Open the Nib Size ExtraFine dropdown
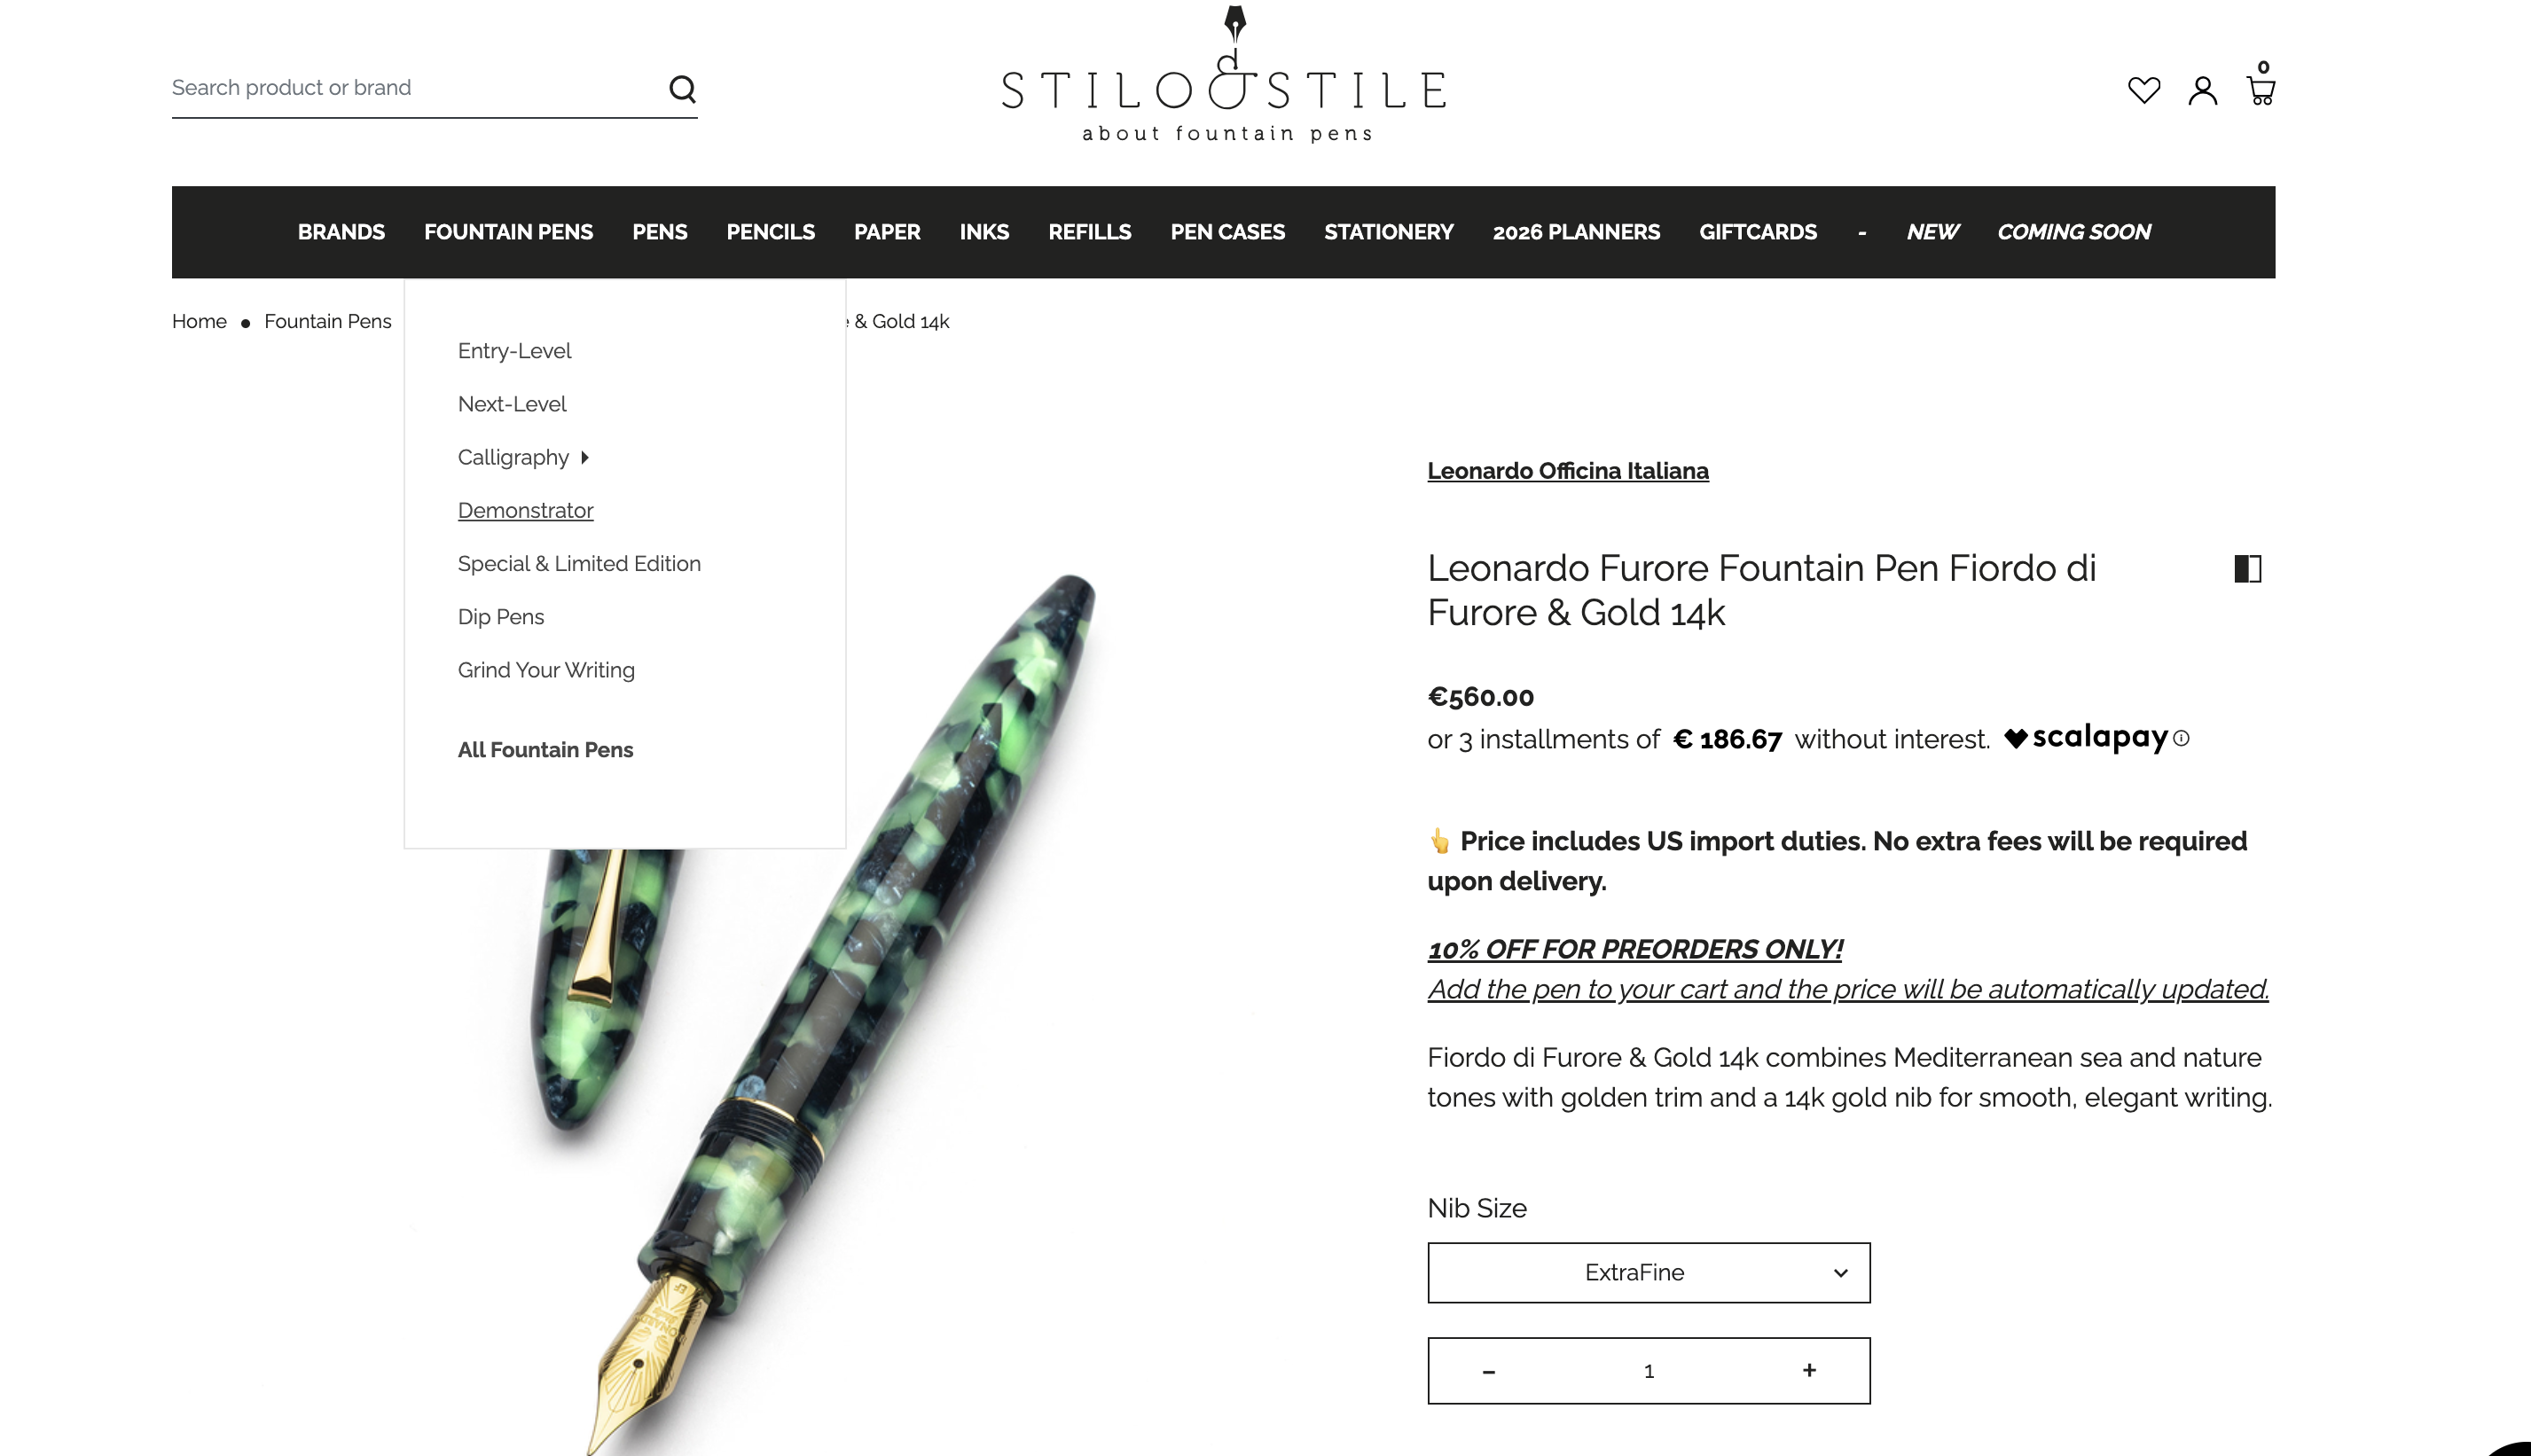Image resolution: width=2531 pixels, height=1456 pixels. (1648, 1272)
